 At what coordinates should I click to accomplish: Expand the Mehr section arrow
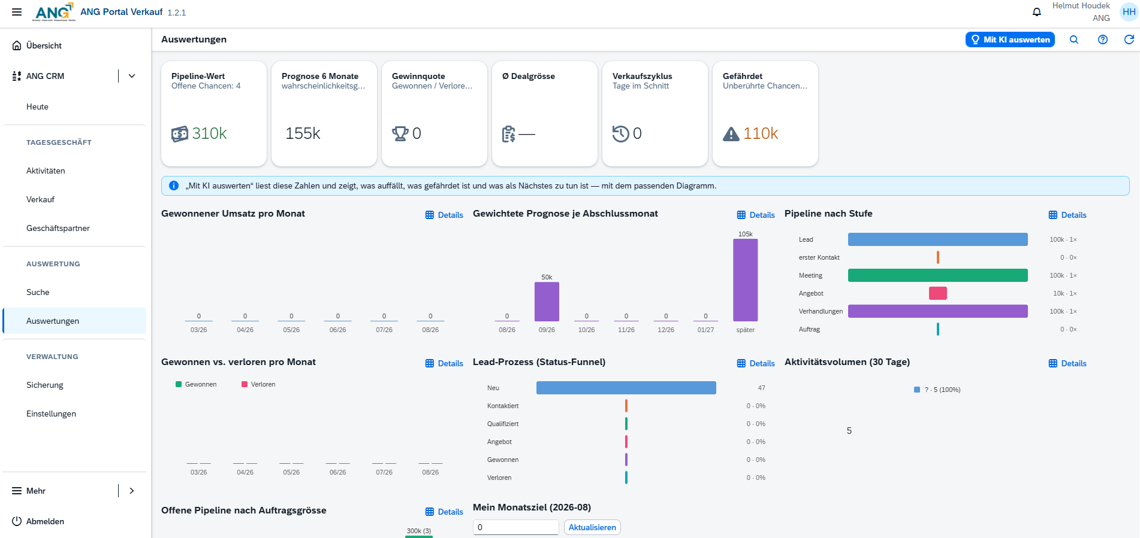[x=132, y=491]
